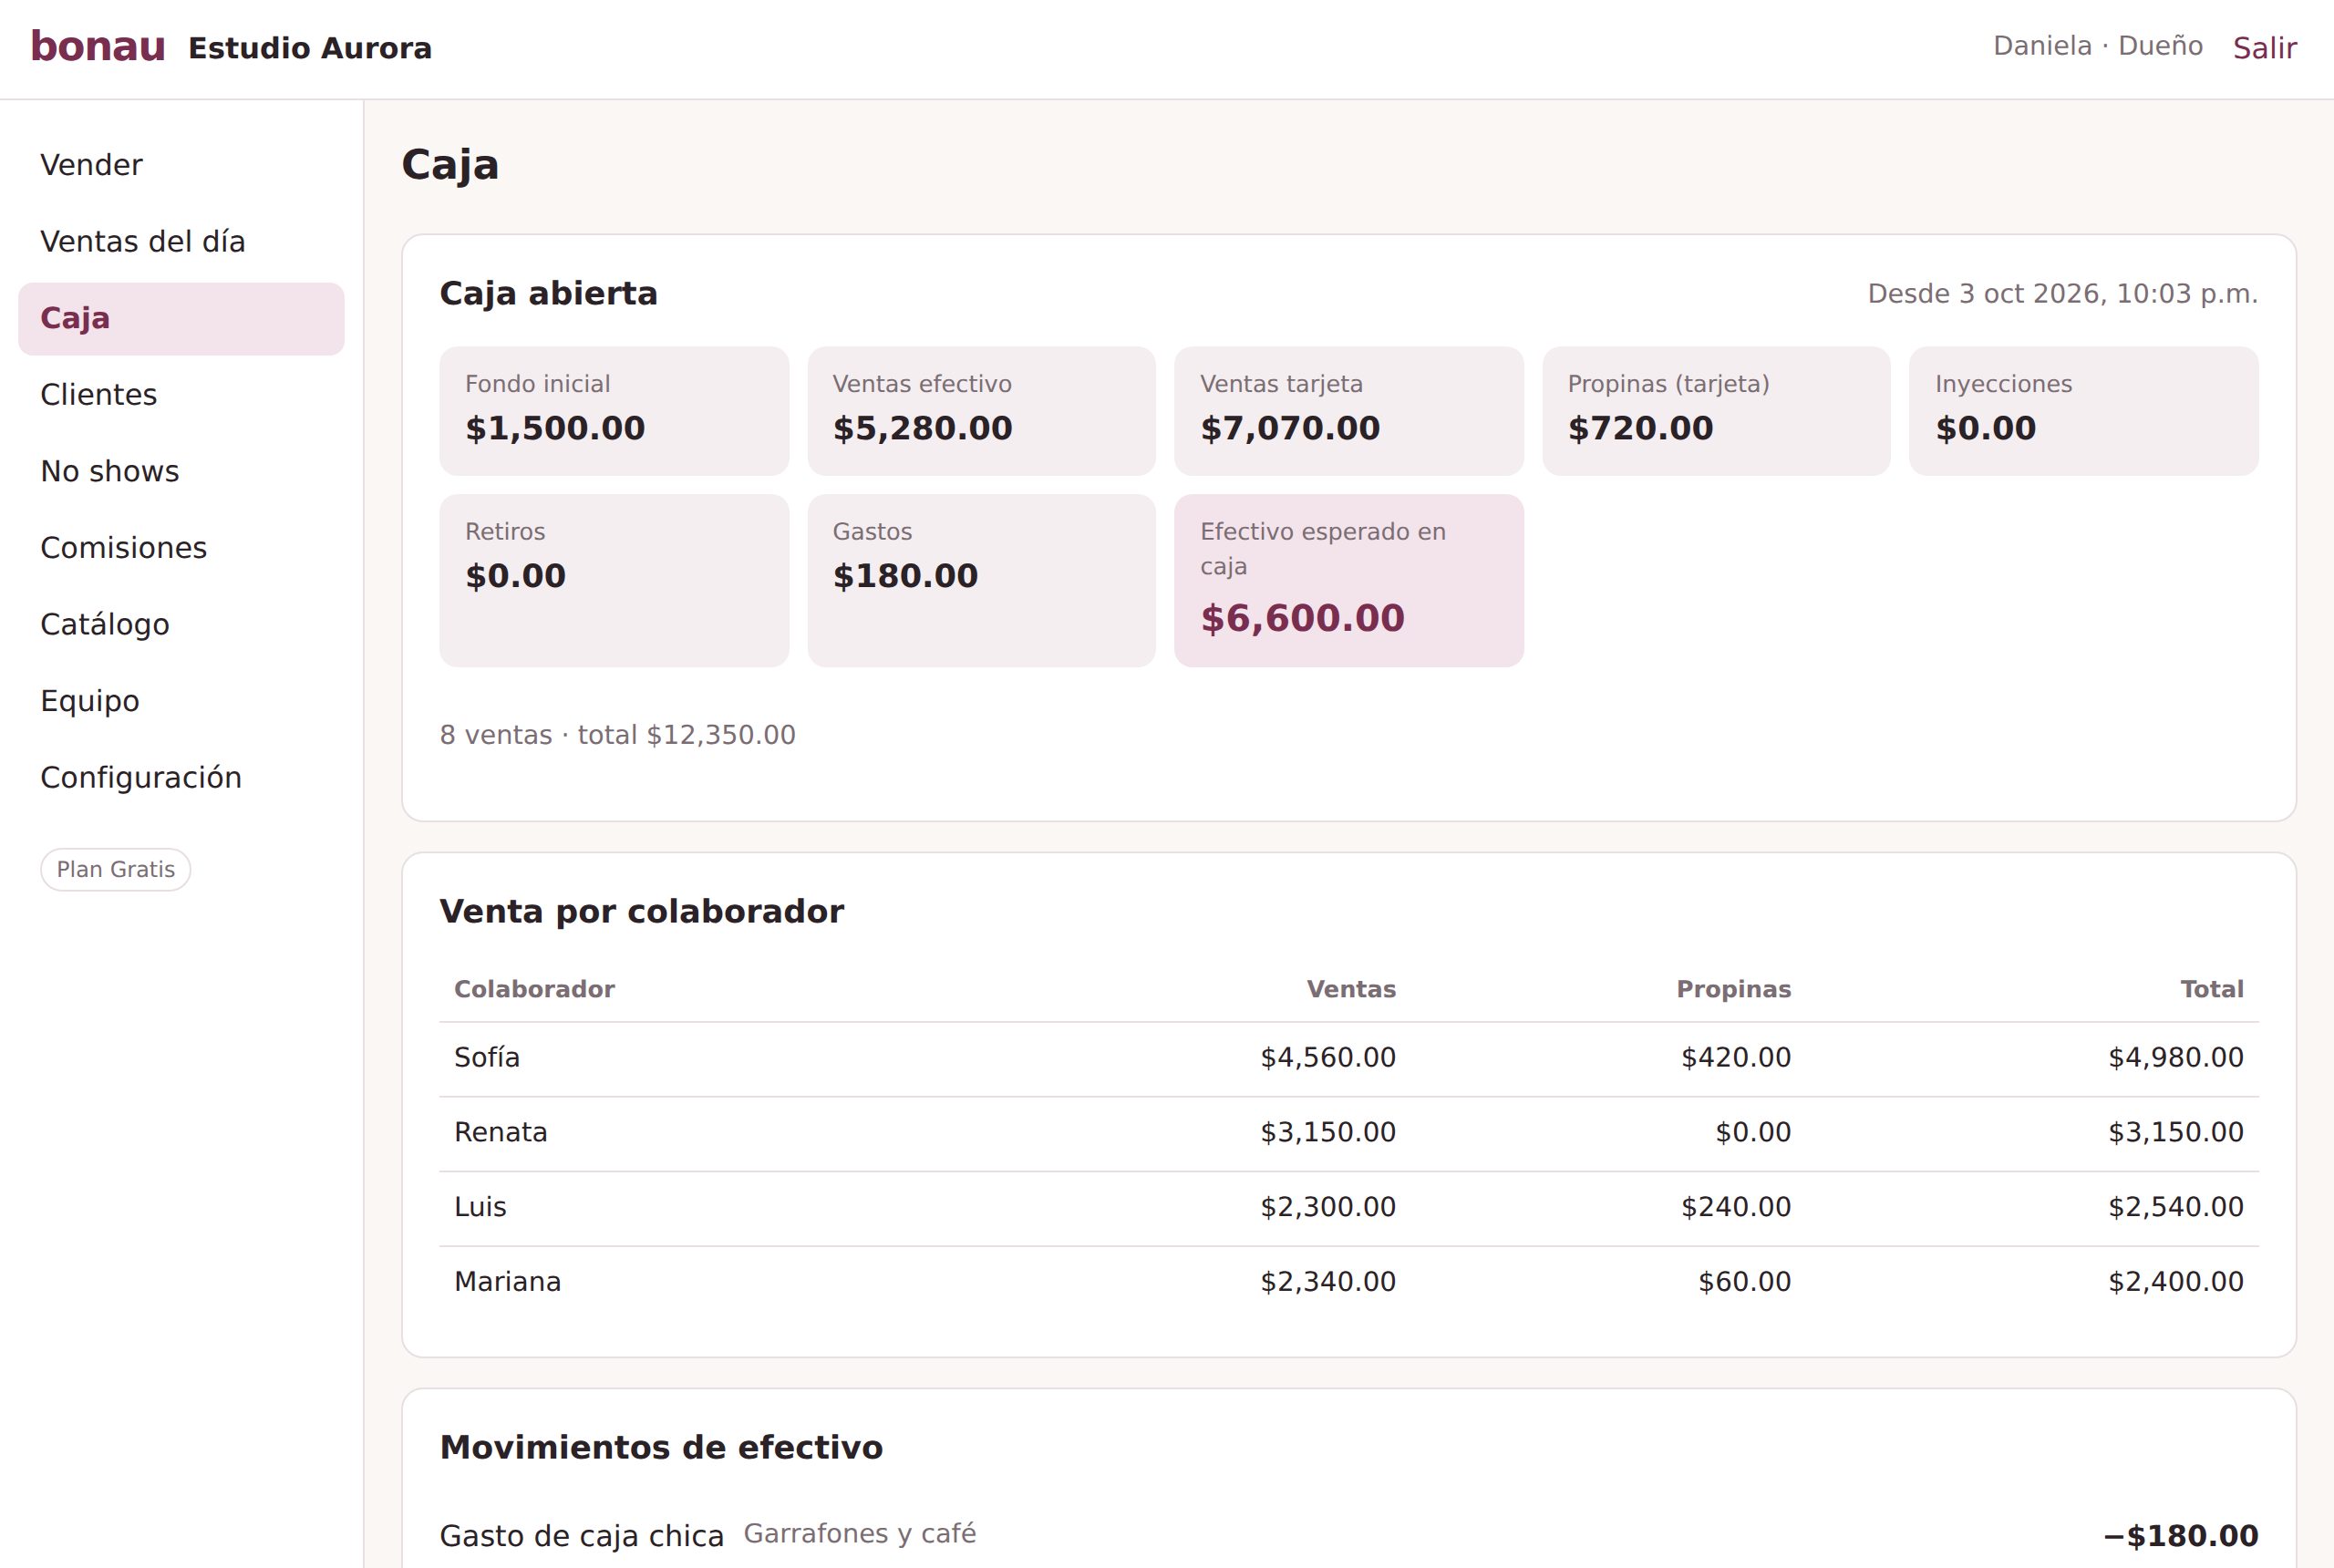Open Configuración settings

181,777
